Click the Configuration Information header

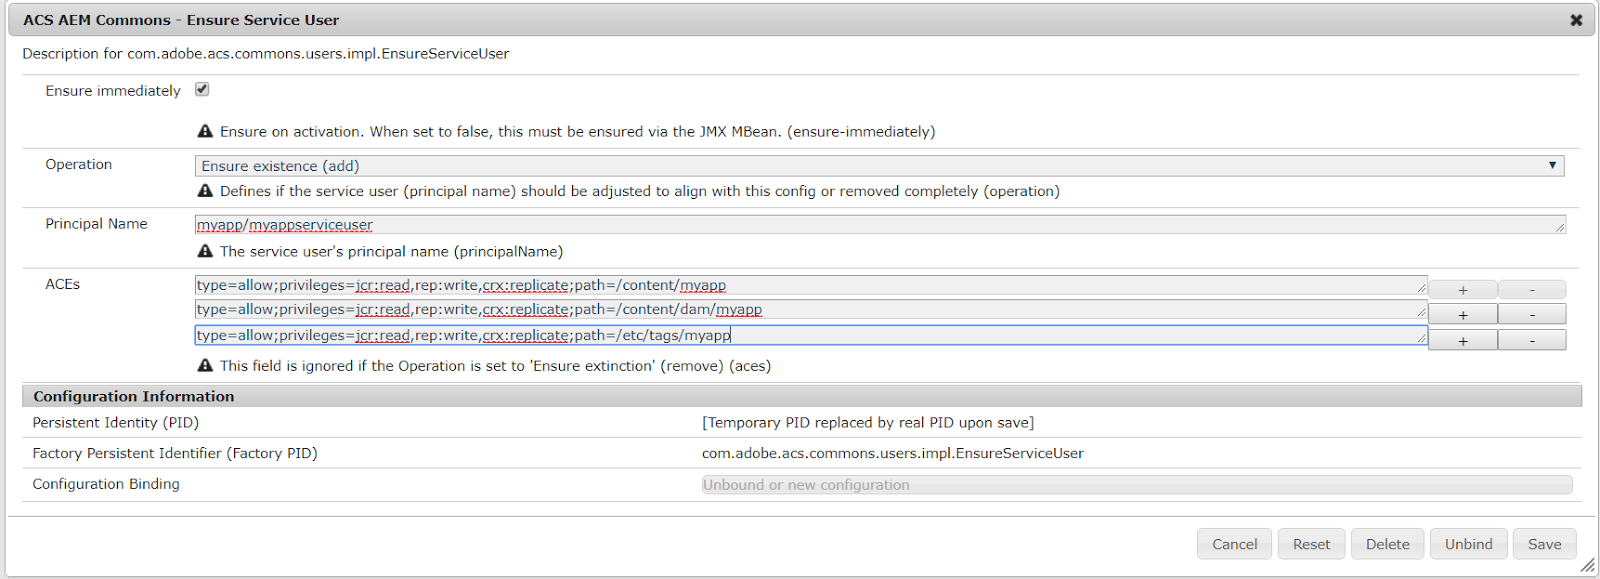click(802, 396)
